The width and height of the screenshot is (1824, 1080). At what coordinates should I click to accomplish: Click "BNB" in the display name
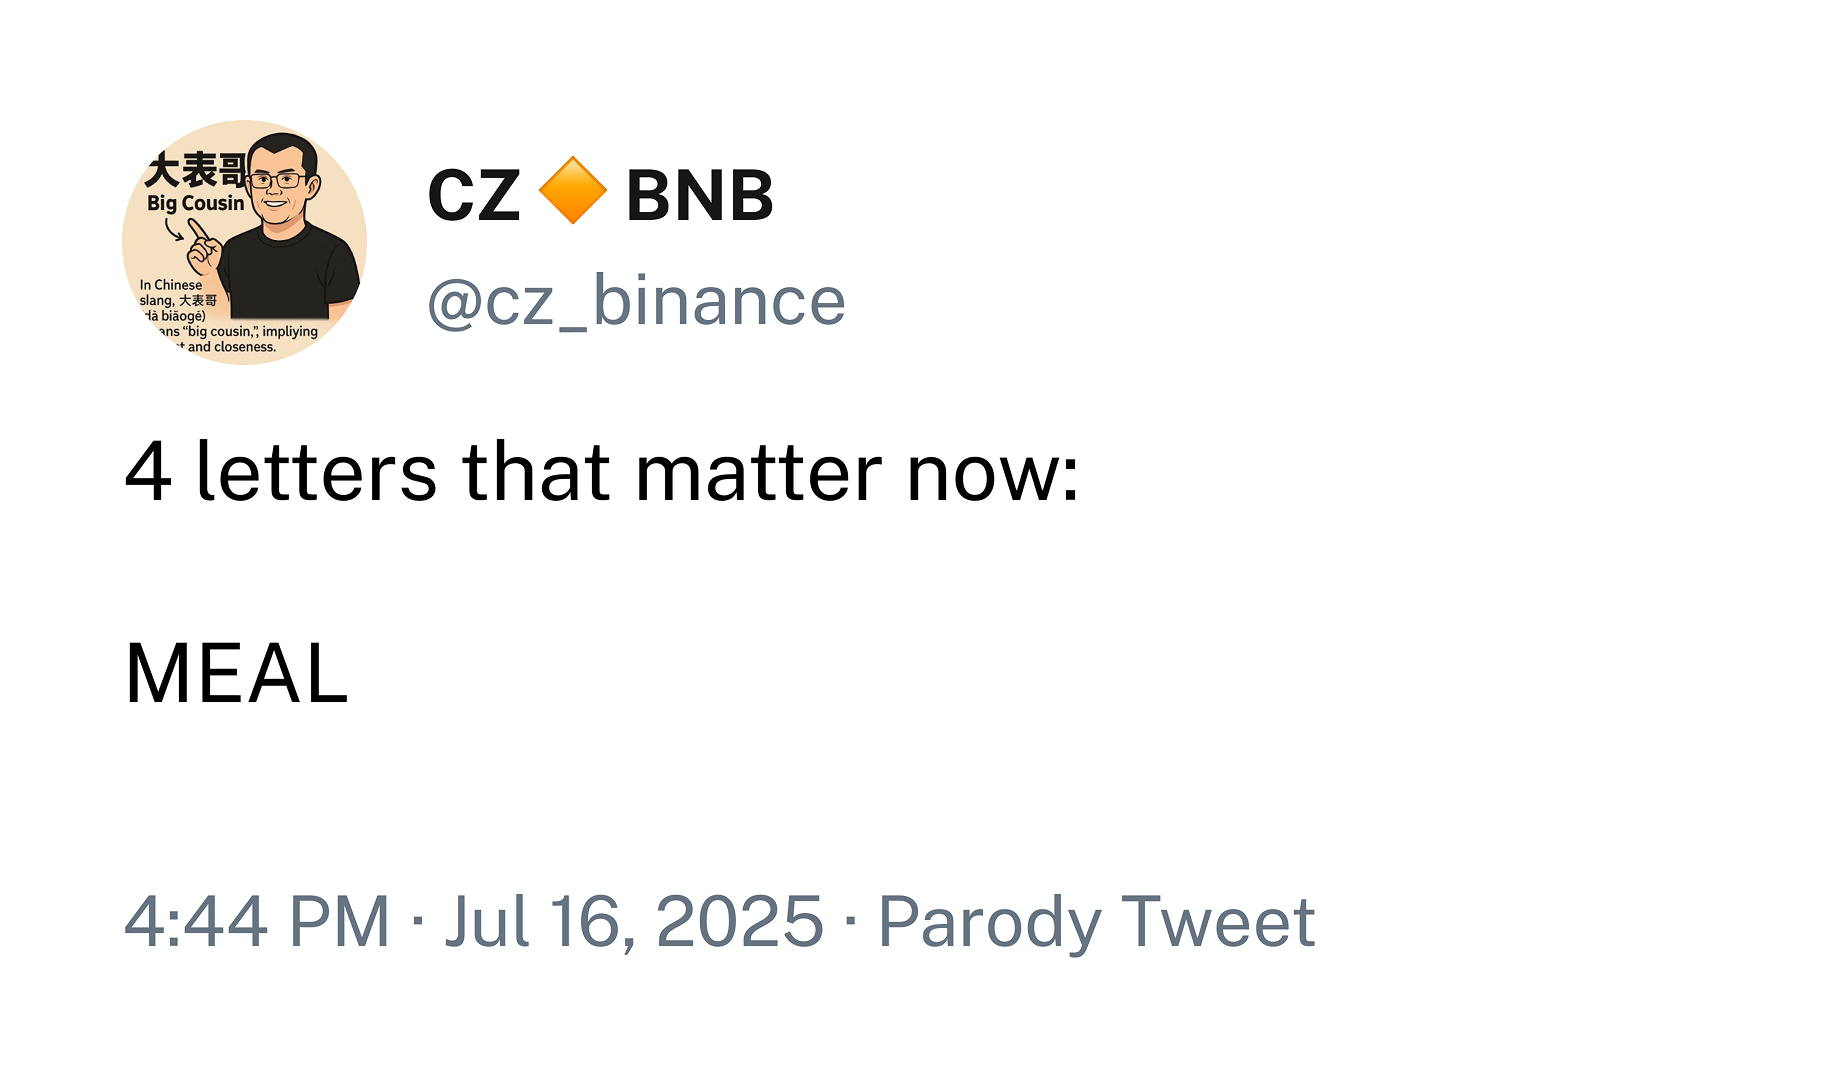(x=699, y=196)
